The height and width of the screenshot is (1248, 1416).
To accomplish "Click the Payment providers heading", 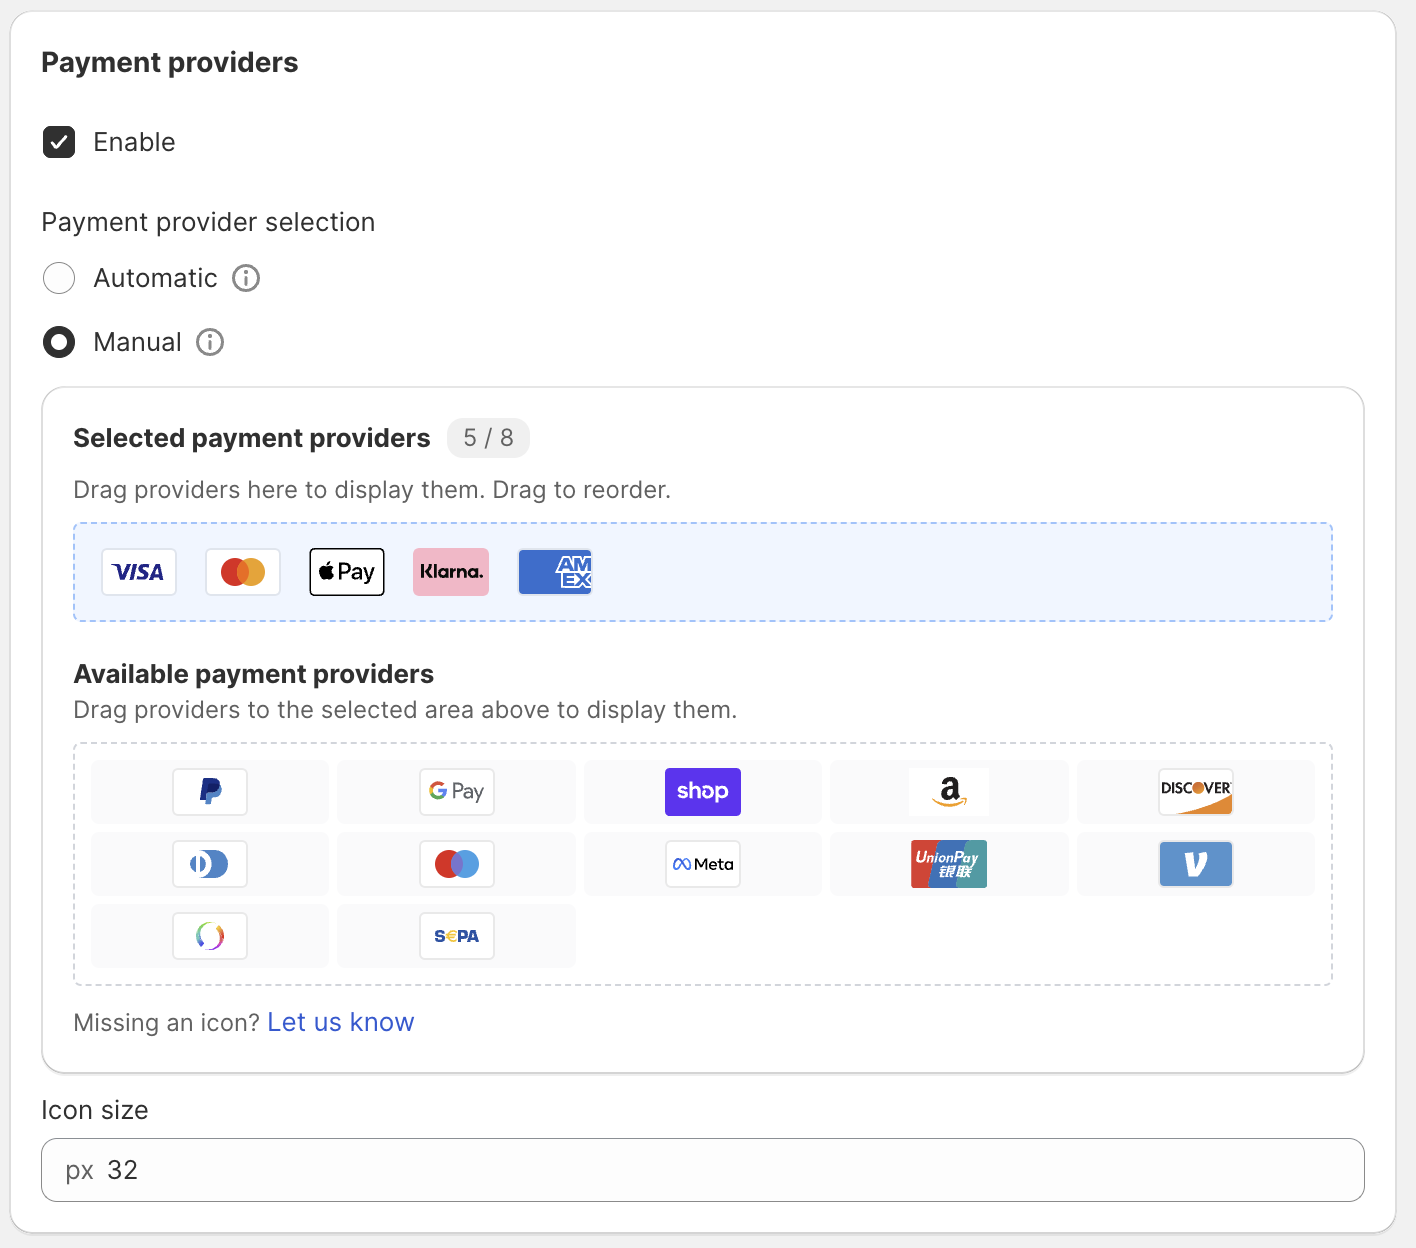I will pos(170,62).
